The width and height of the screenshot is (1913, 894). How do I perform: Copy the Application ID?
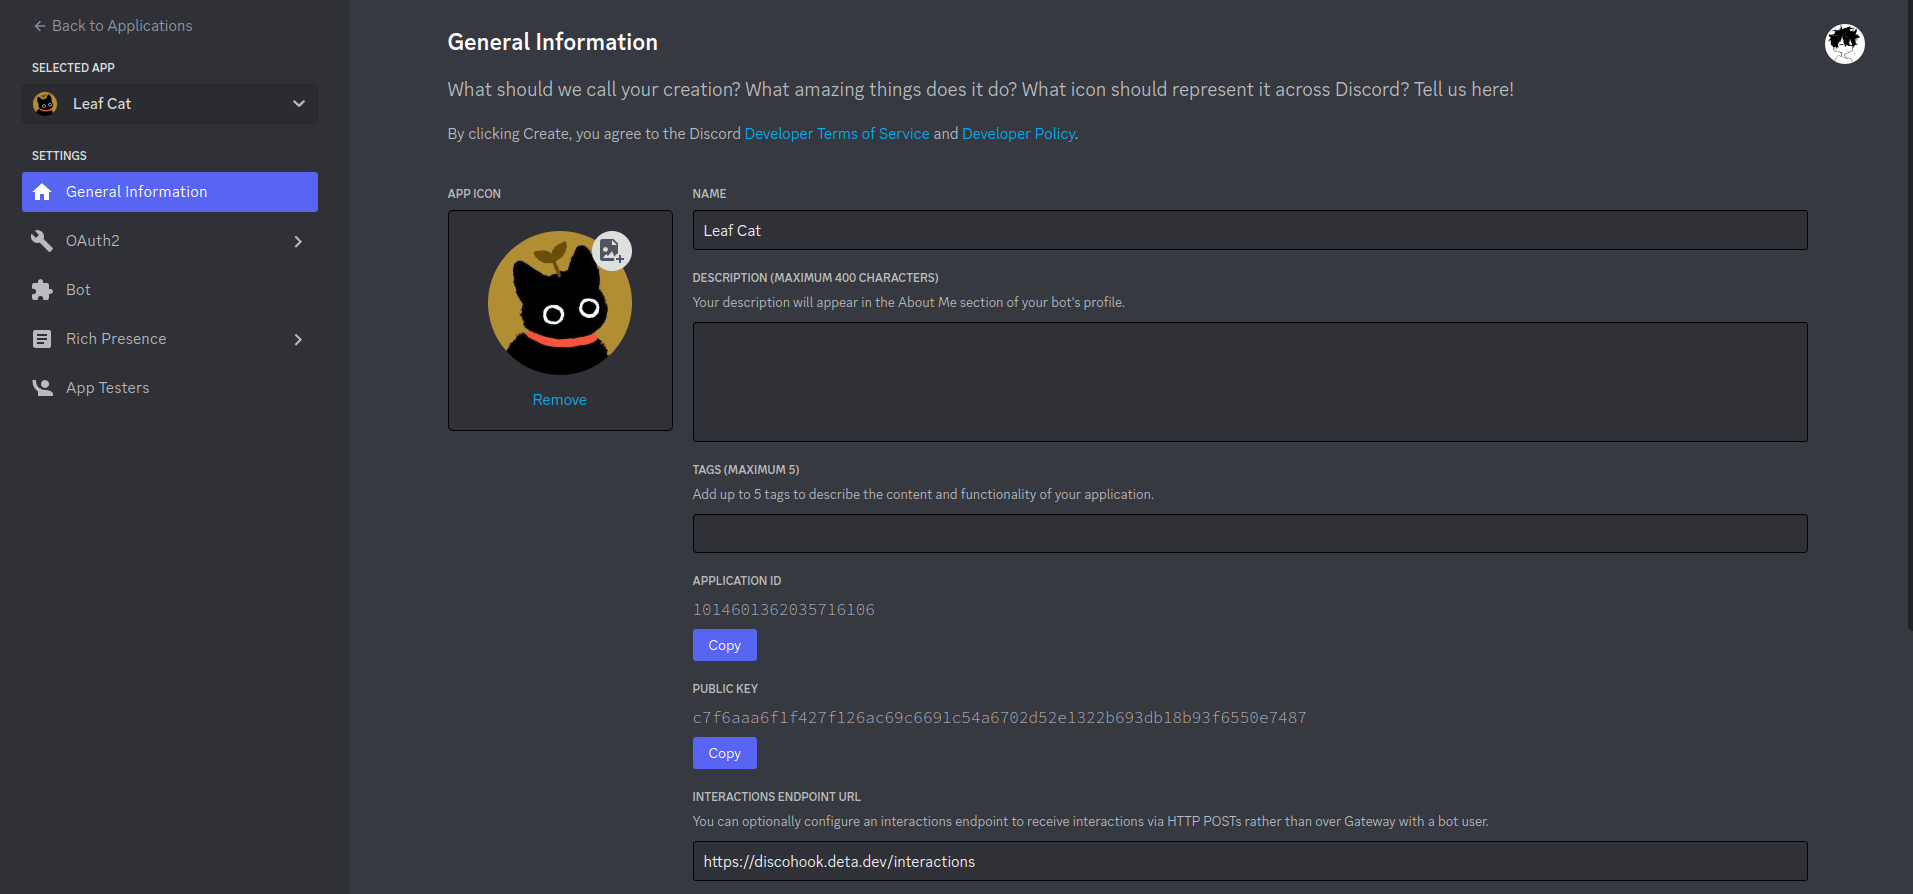[725, 645]
